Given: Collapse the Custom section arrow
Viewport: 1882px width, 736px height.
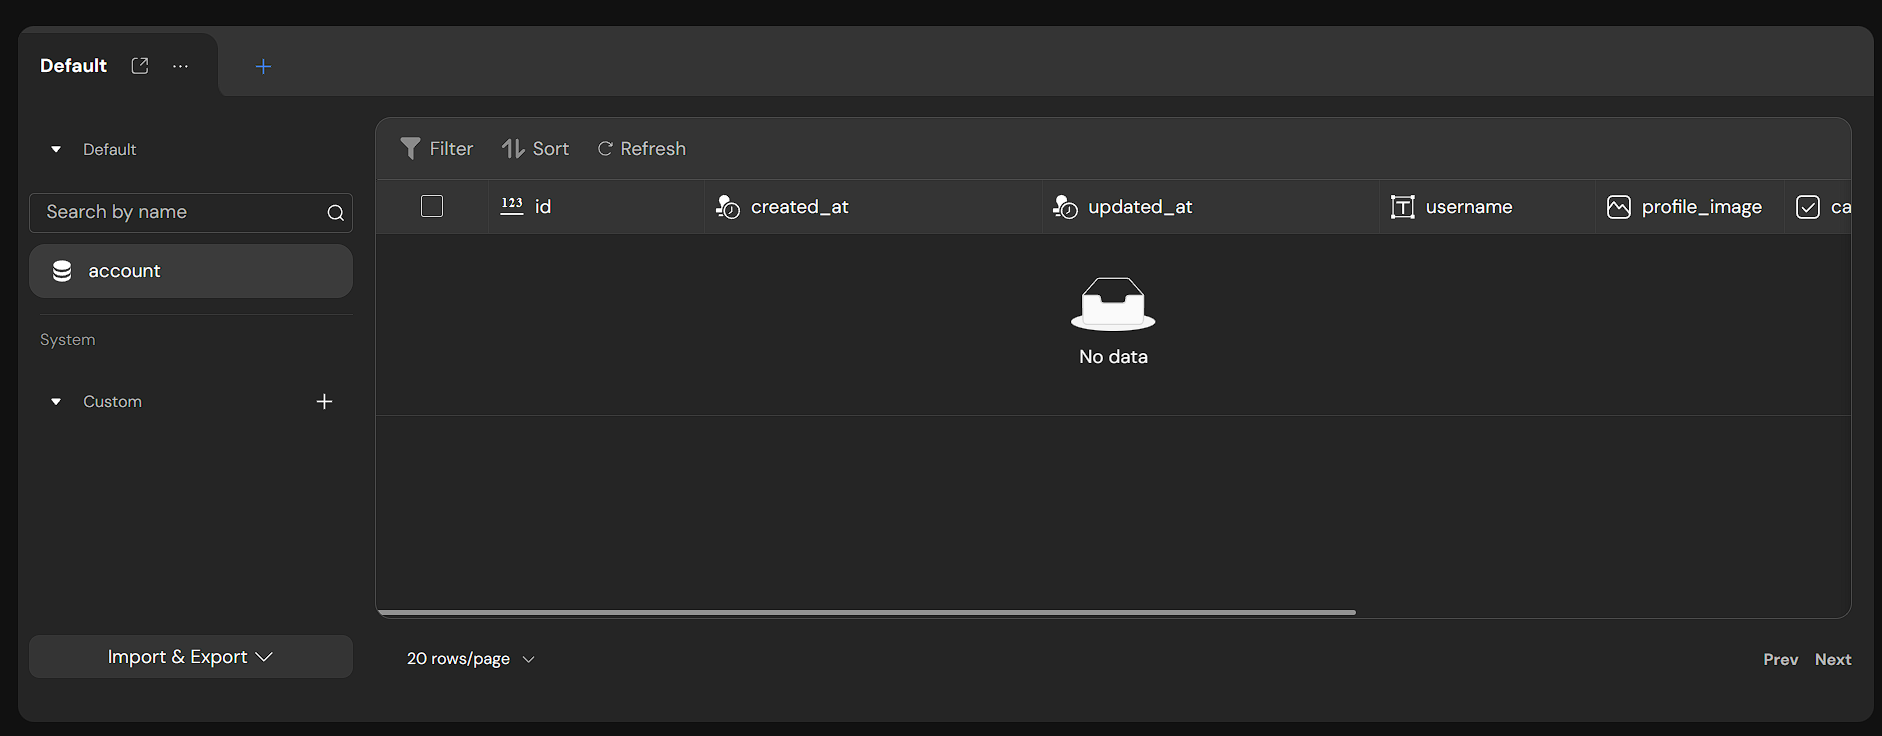Looking at the screenshot, I should tap(56, 402).
